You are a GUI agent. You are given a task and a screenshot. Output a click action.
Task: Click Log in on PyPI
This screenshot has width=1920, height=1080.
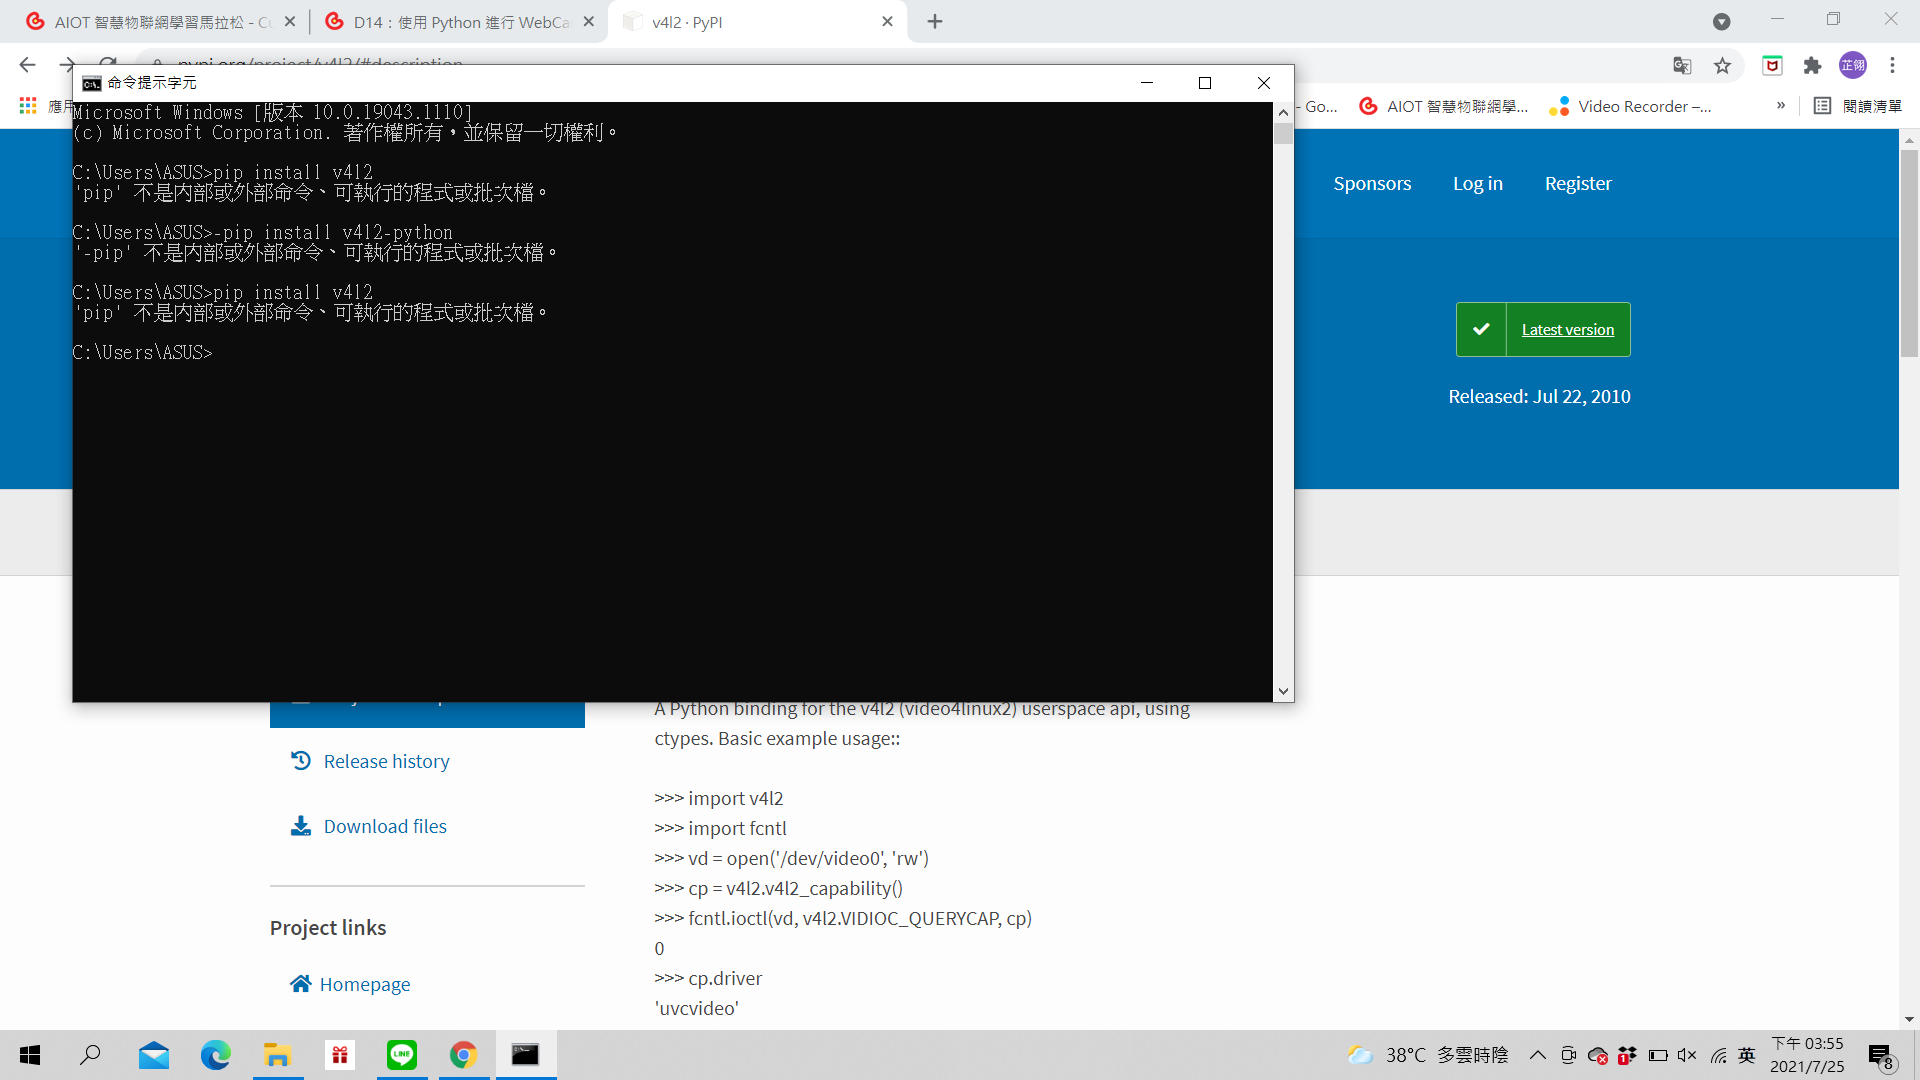[x=1478, y=184]
